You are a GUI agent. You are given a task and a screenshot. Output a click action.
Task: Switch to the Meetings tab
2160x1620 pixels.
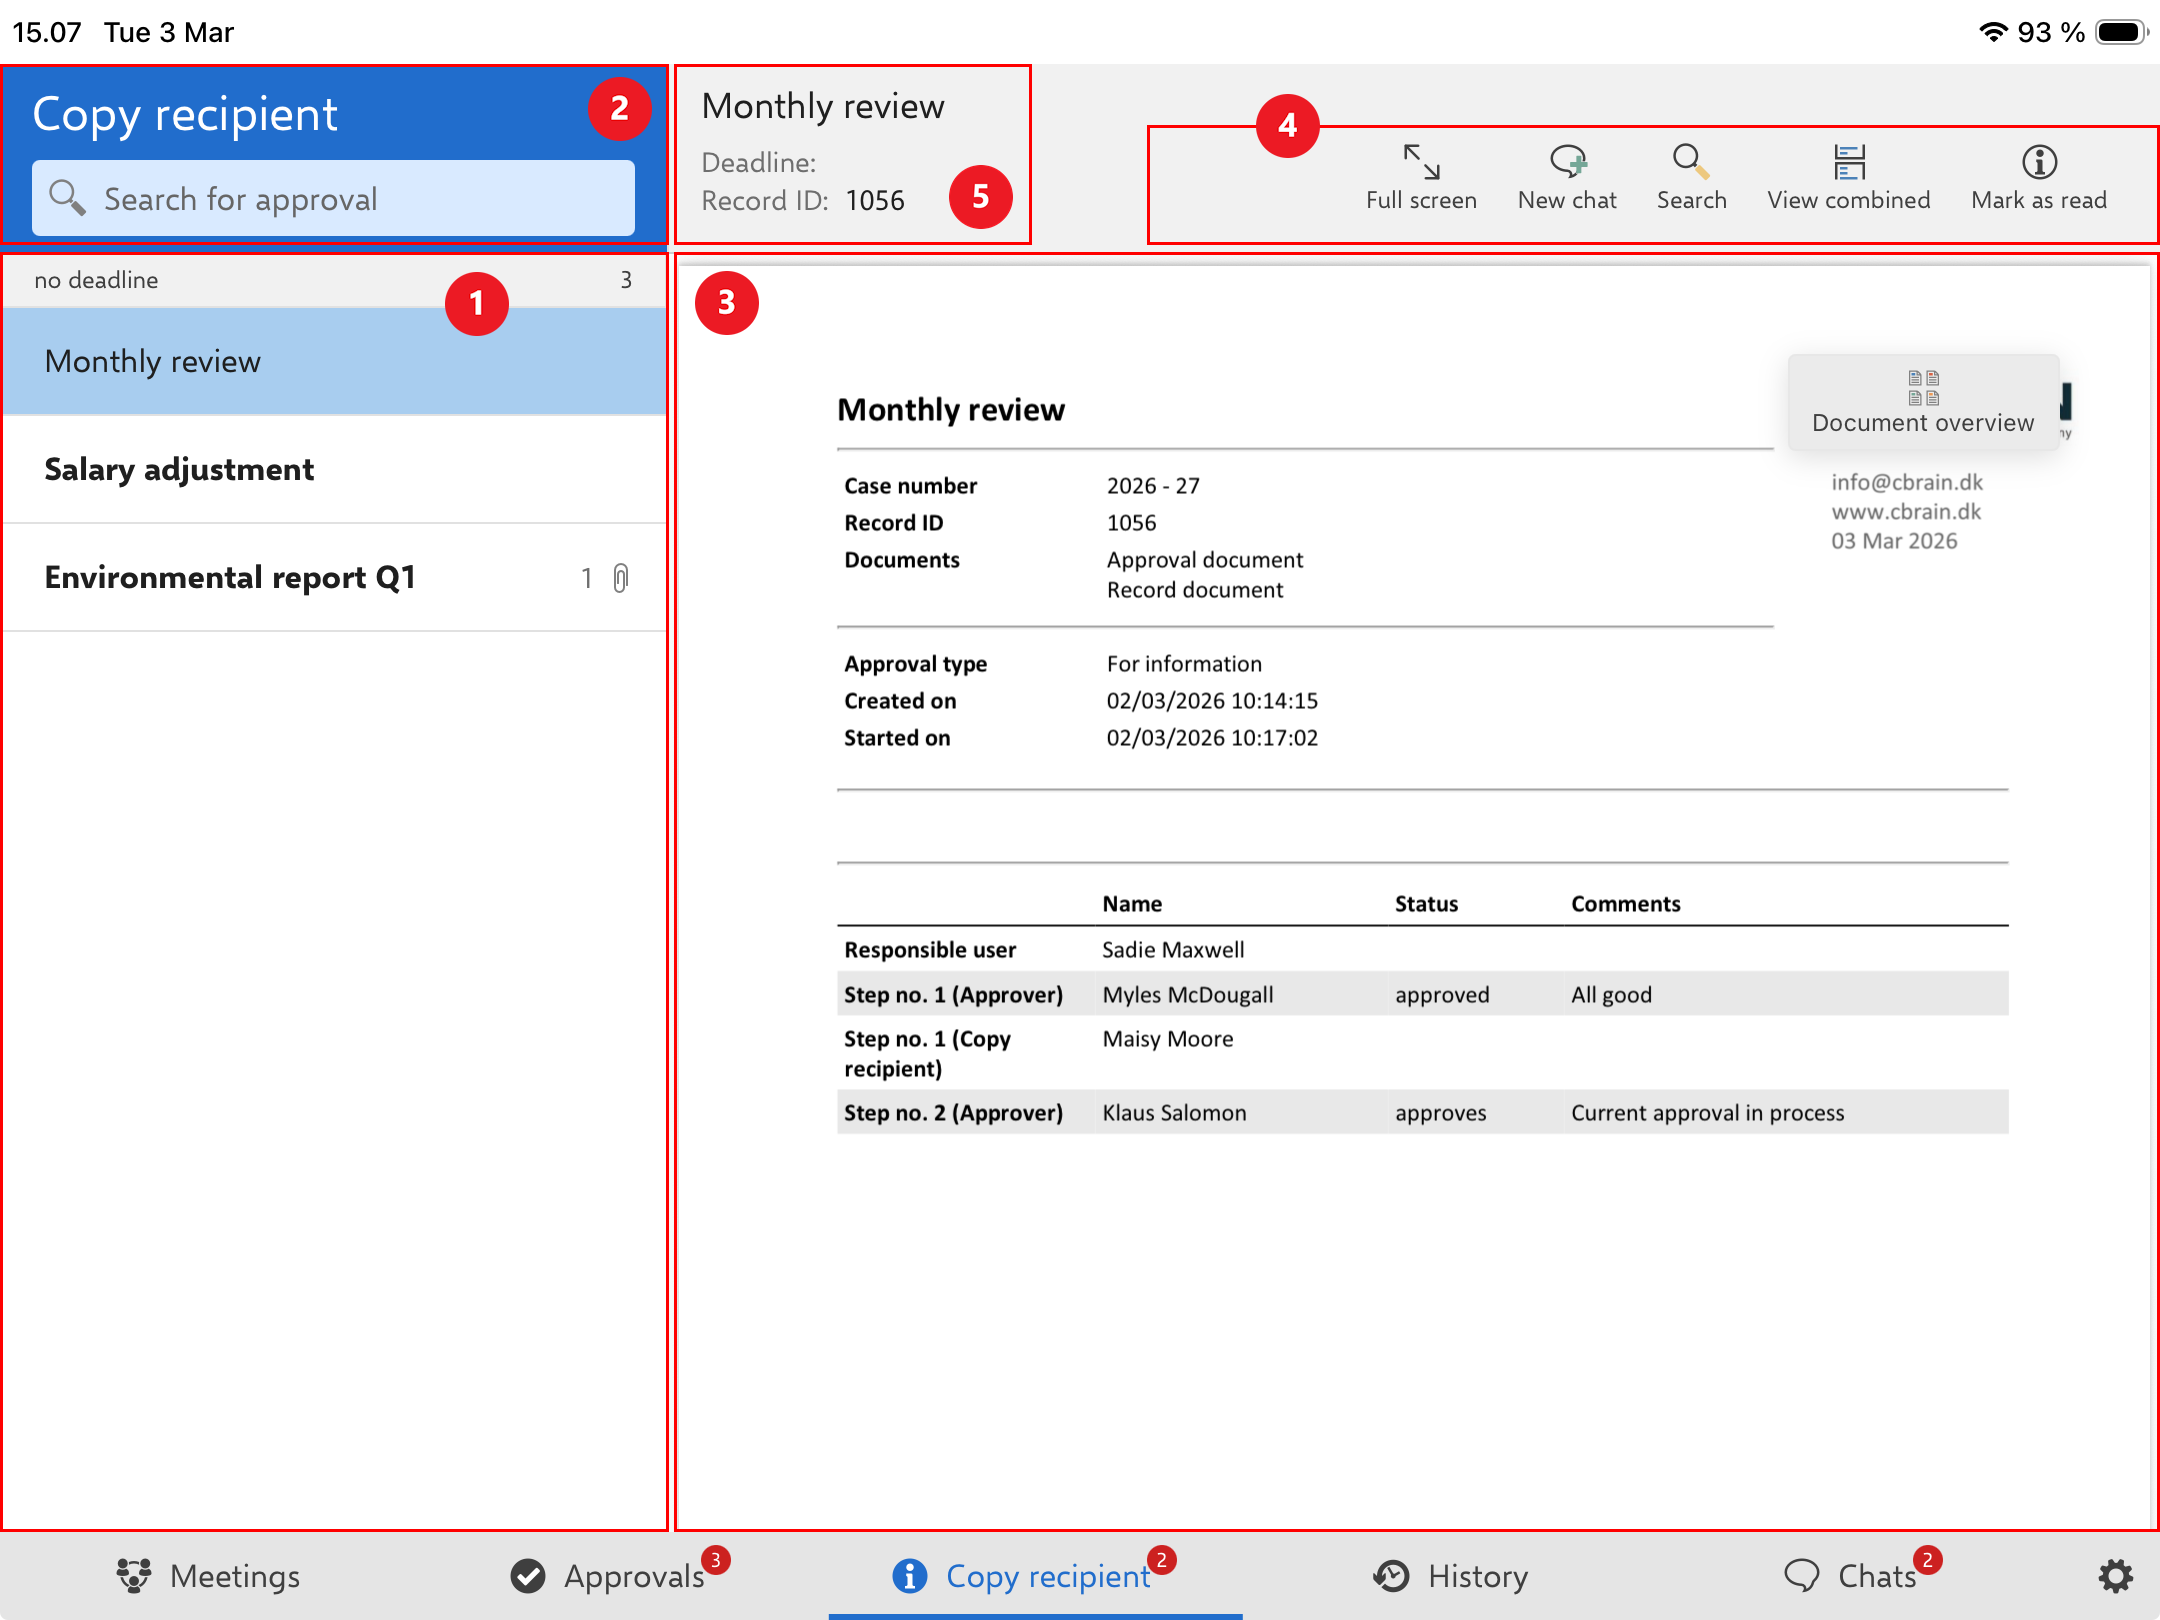tap(208, 1576)
